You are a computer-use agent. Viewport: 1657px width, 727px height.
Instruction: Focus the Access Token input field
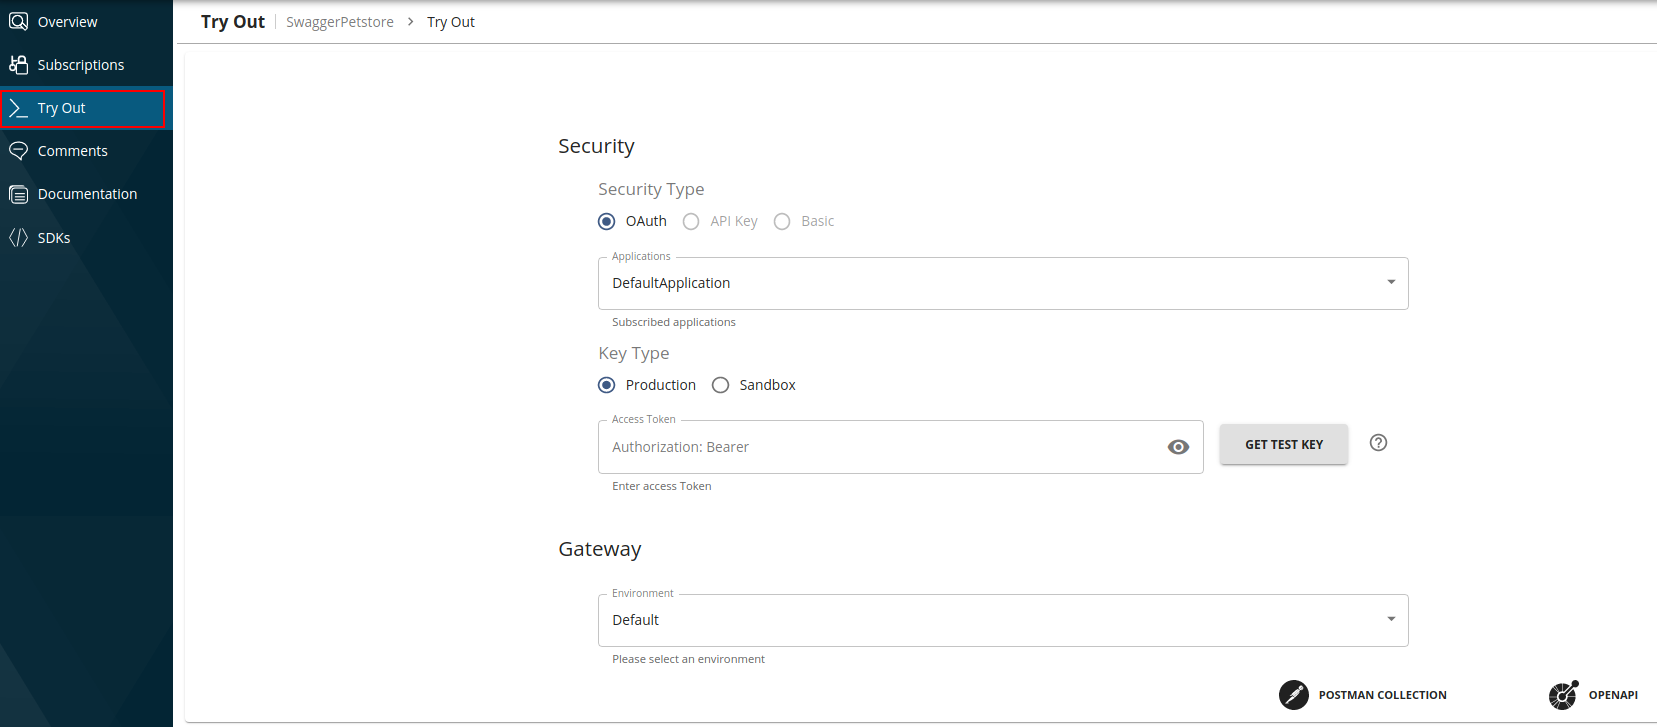point(880,447)
